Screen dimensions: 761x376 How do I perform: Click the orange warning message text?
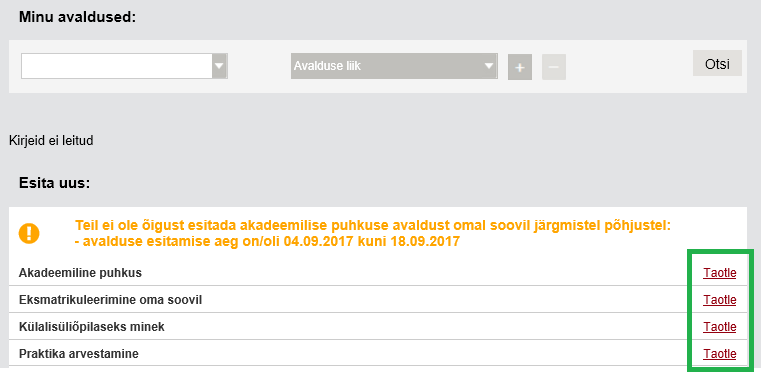point(373,233)
